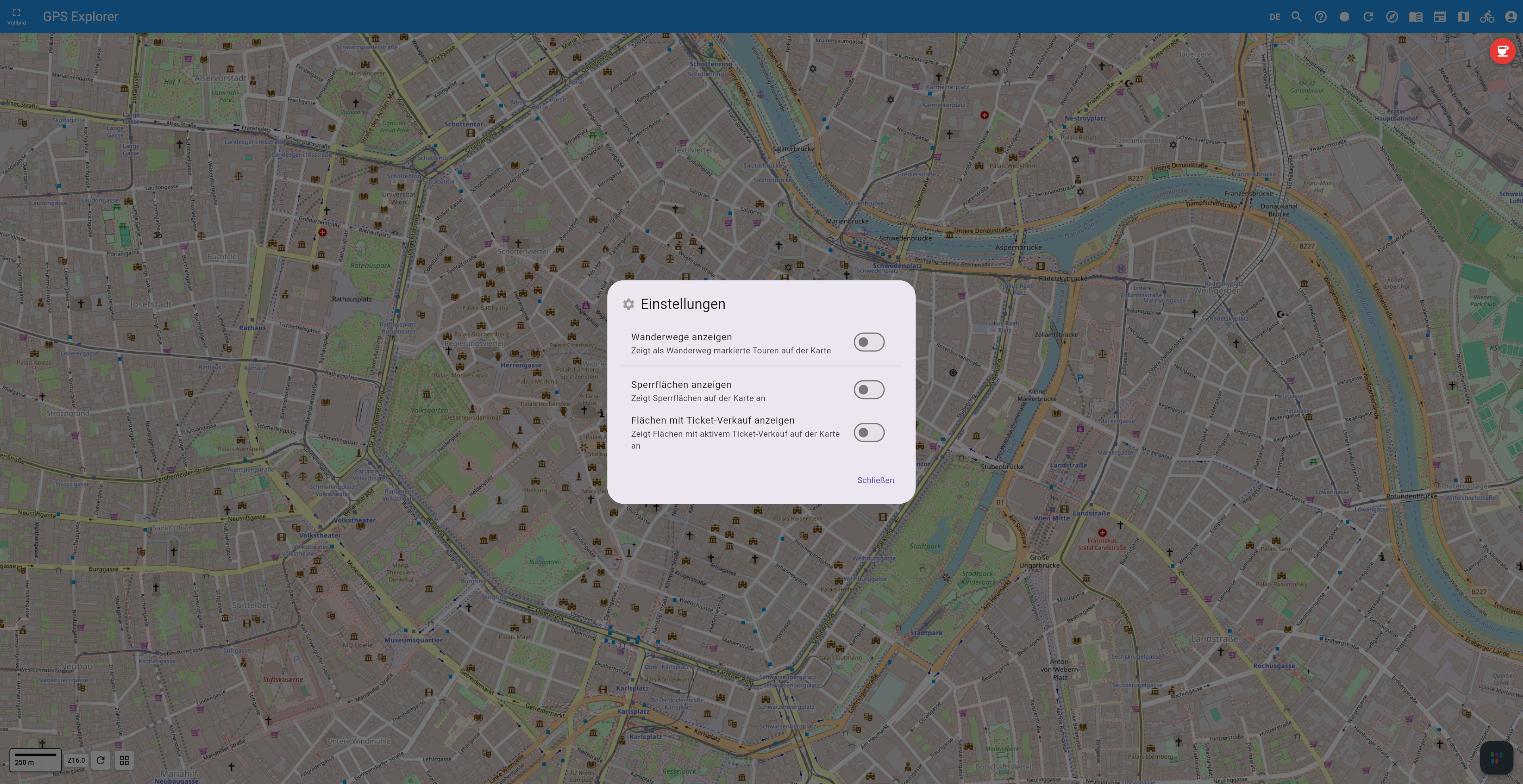Close the settings dialog with Schließen
The width and height of the screenshot is (1523, 784).
pos(875,480)
